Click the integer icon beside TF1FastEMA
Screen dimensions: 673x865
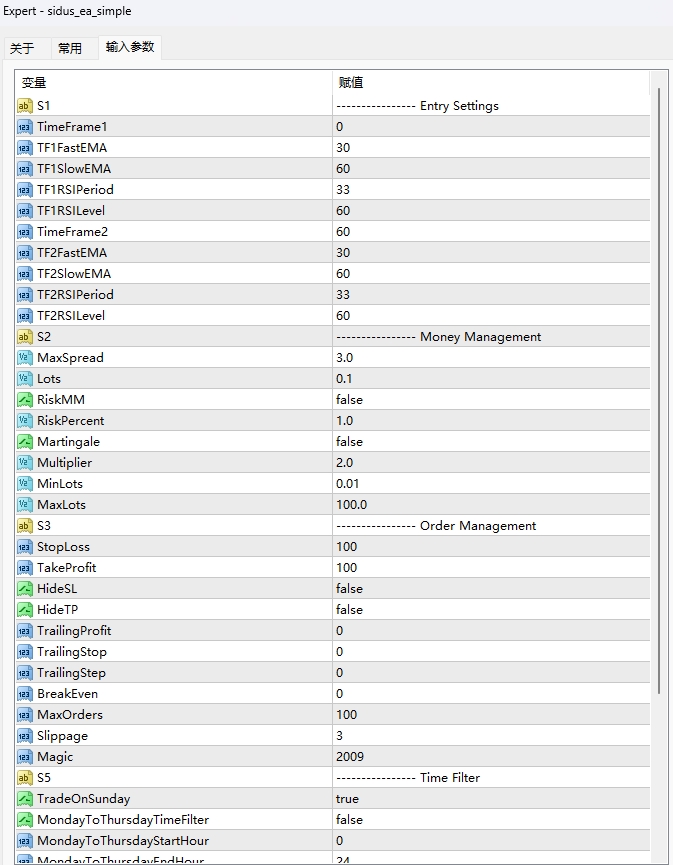[24, 148]
